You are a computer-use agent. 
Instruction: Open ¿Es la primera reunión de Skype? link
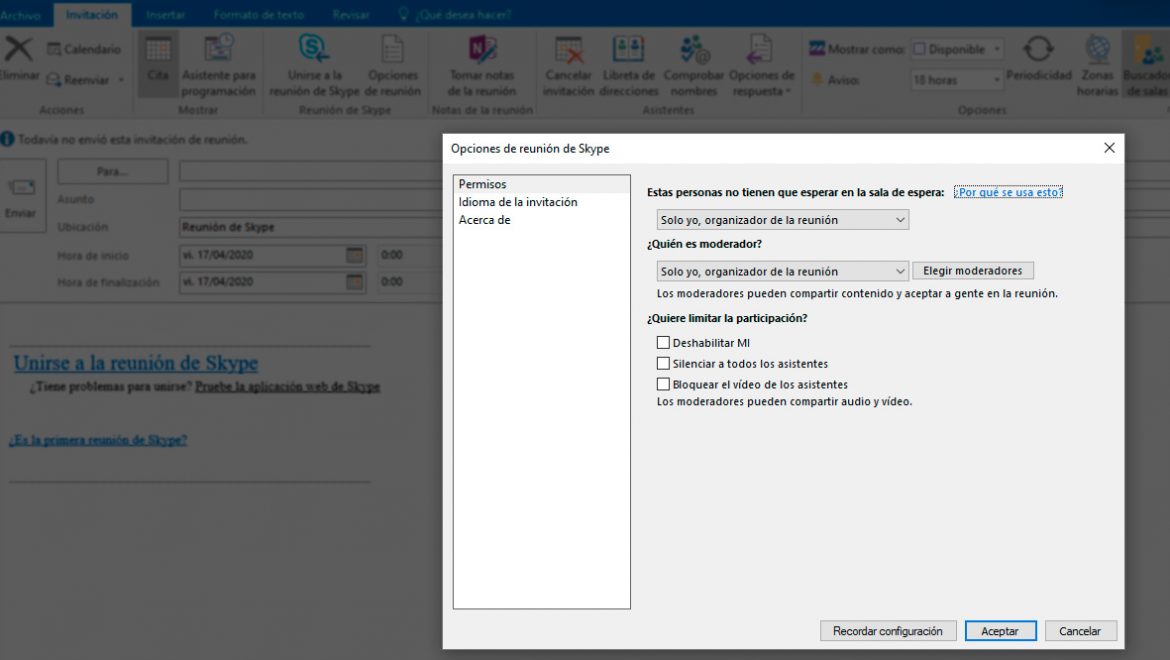[98, 440]
